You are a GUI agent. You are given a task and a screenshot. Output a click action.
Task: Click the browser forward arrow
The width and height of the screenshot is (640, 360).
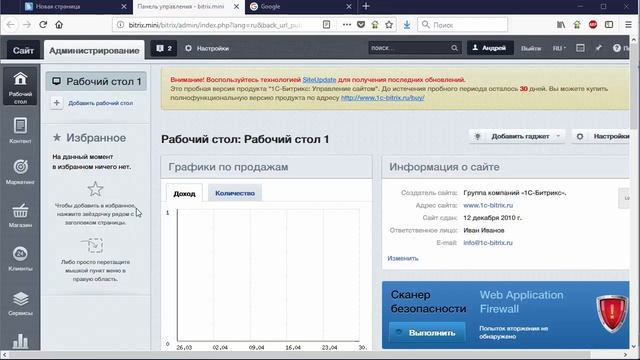[x=27, y=25]
